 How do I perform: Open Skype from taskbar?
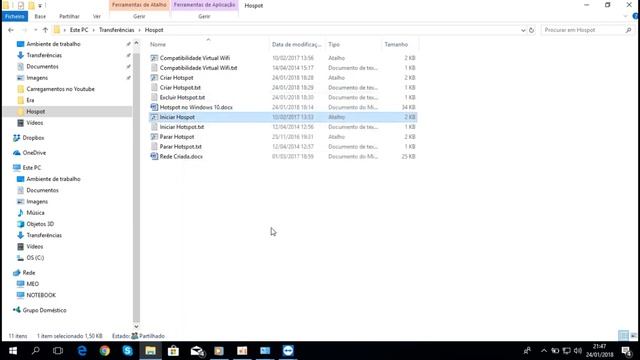pos(128,351)
